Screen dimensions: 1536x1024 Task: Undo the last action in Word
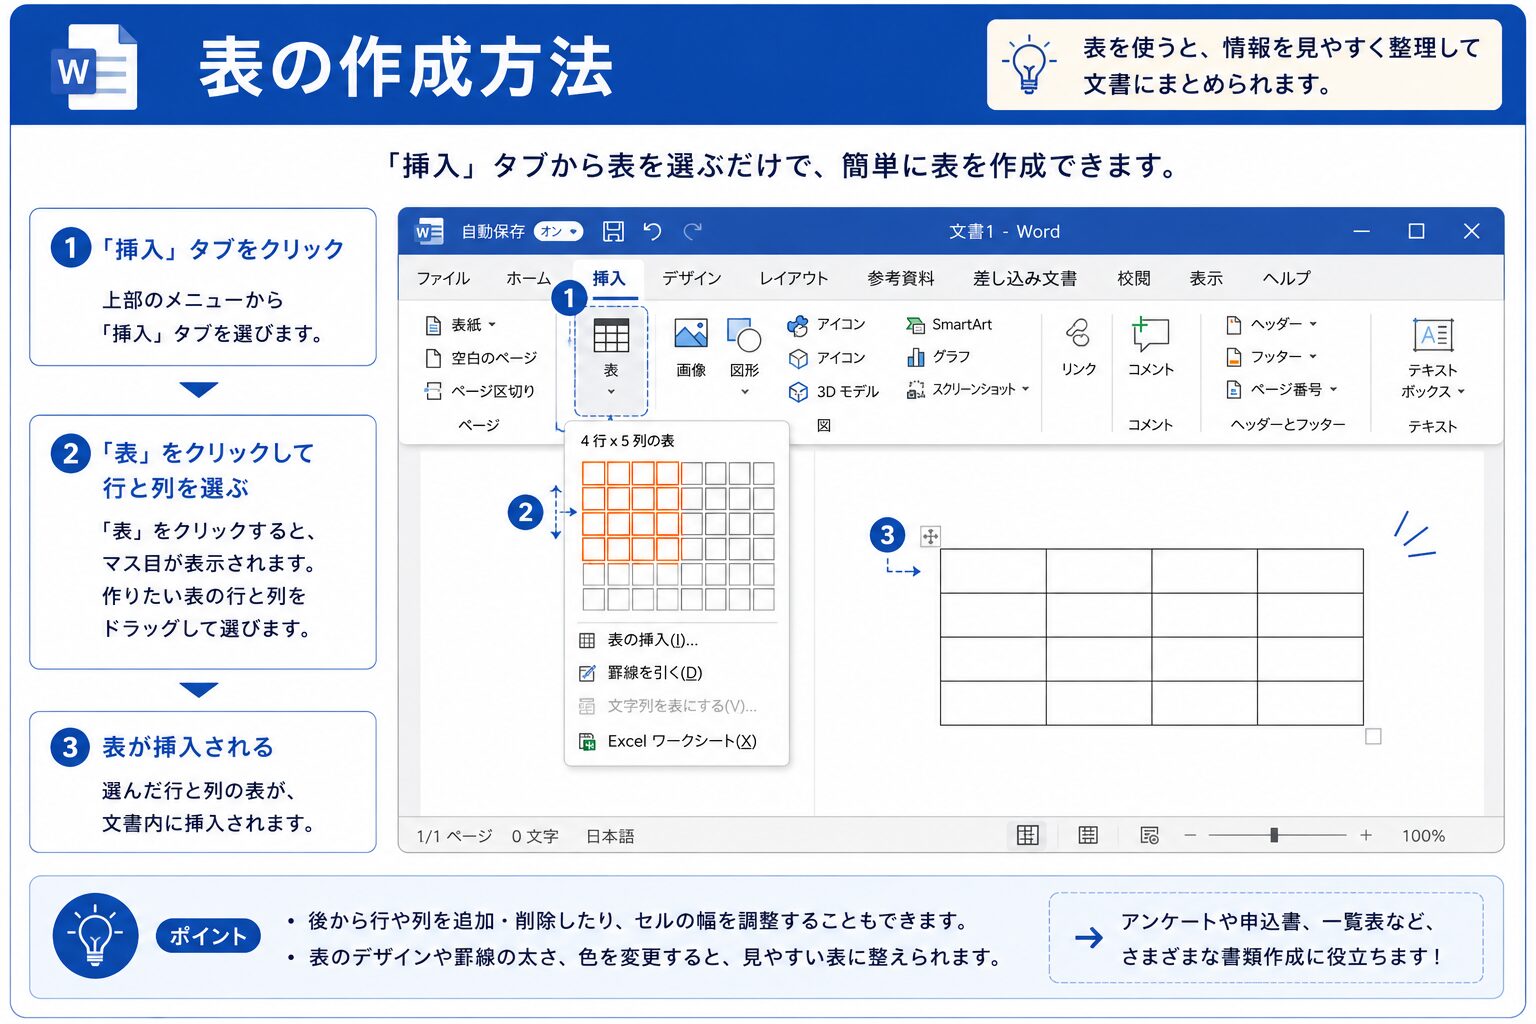pos(652,231)
